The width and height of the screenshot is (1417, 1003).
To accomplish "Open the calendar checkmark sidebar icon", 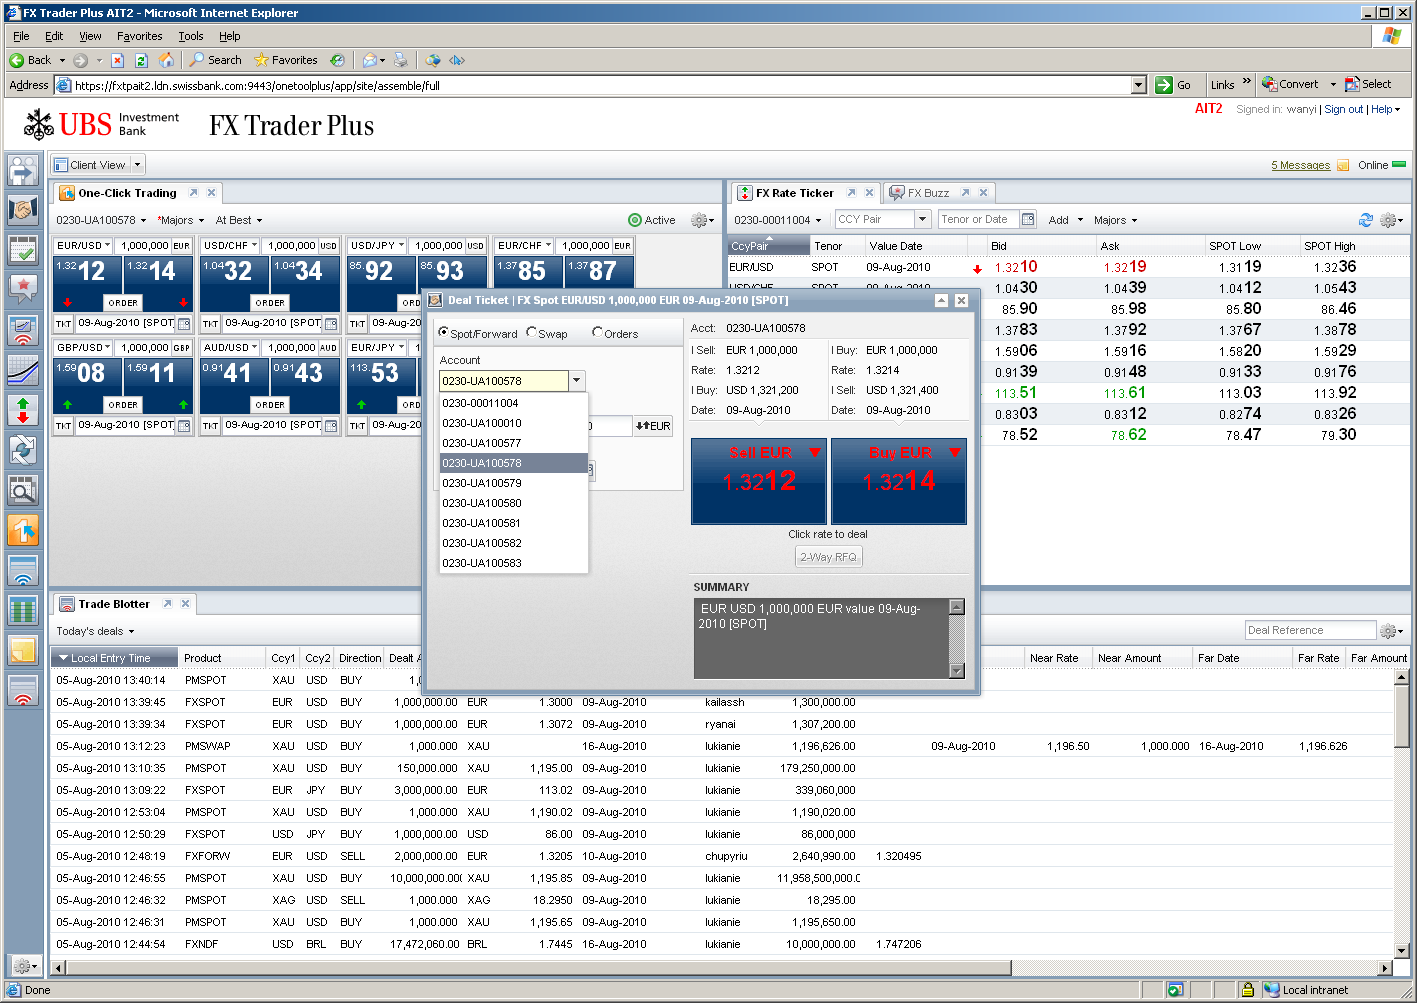I will point(22,250).
